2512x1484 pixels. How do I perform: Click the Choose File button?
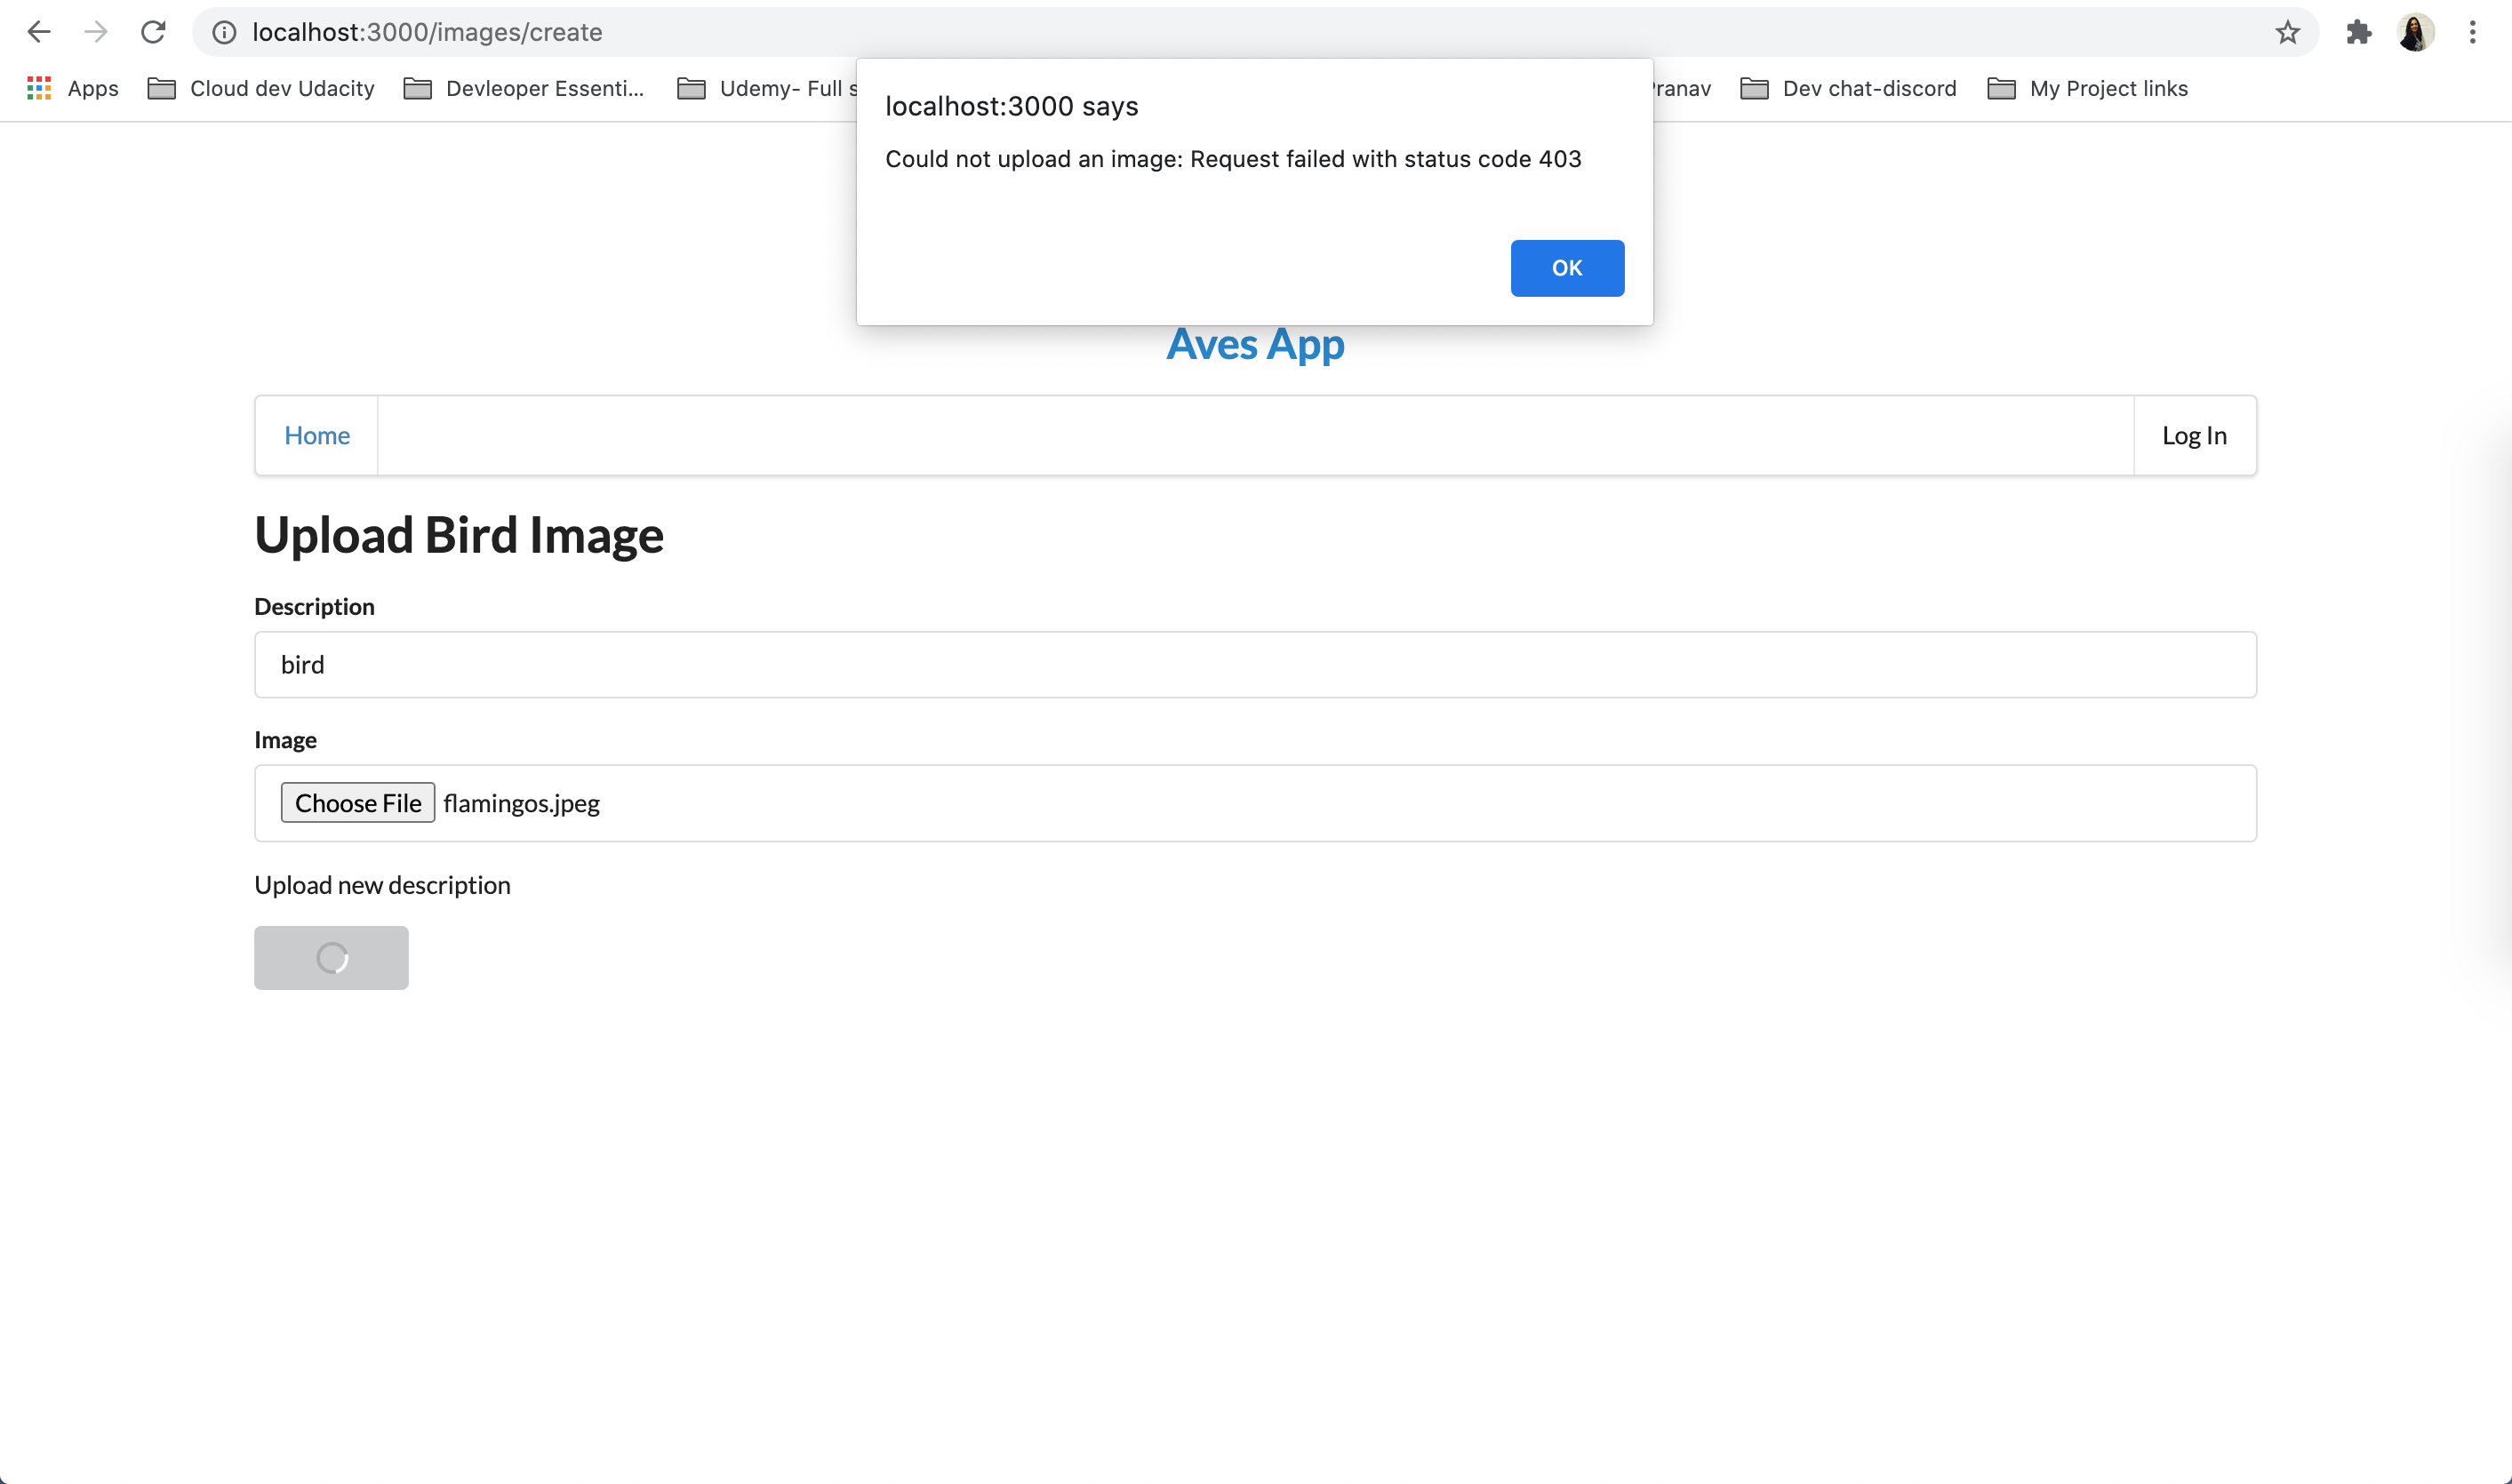[357, 803]
